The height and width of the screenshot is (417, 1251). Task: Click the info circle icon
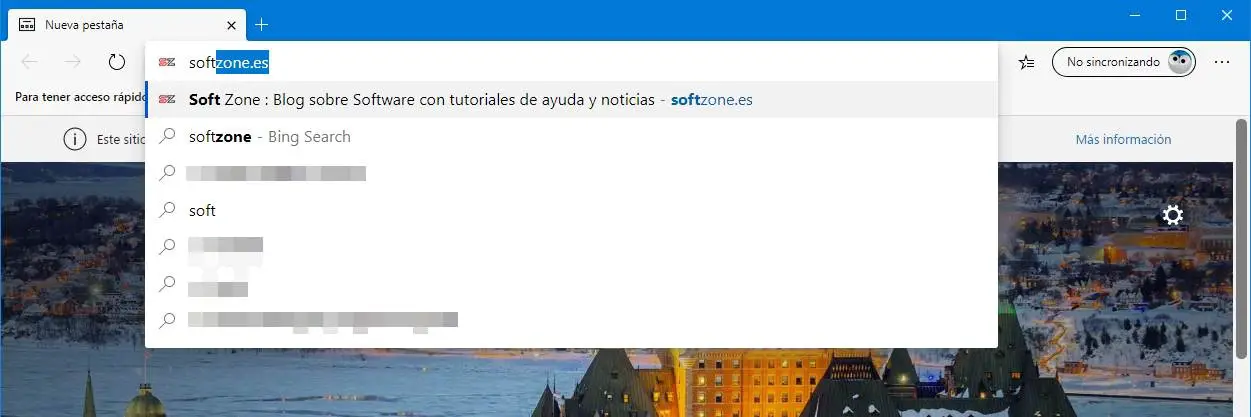point(75,139)
